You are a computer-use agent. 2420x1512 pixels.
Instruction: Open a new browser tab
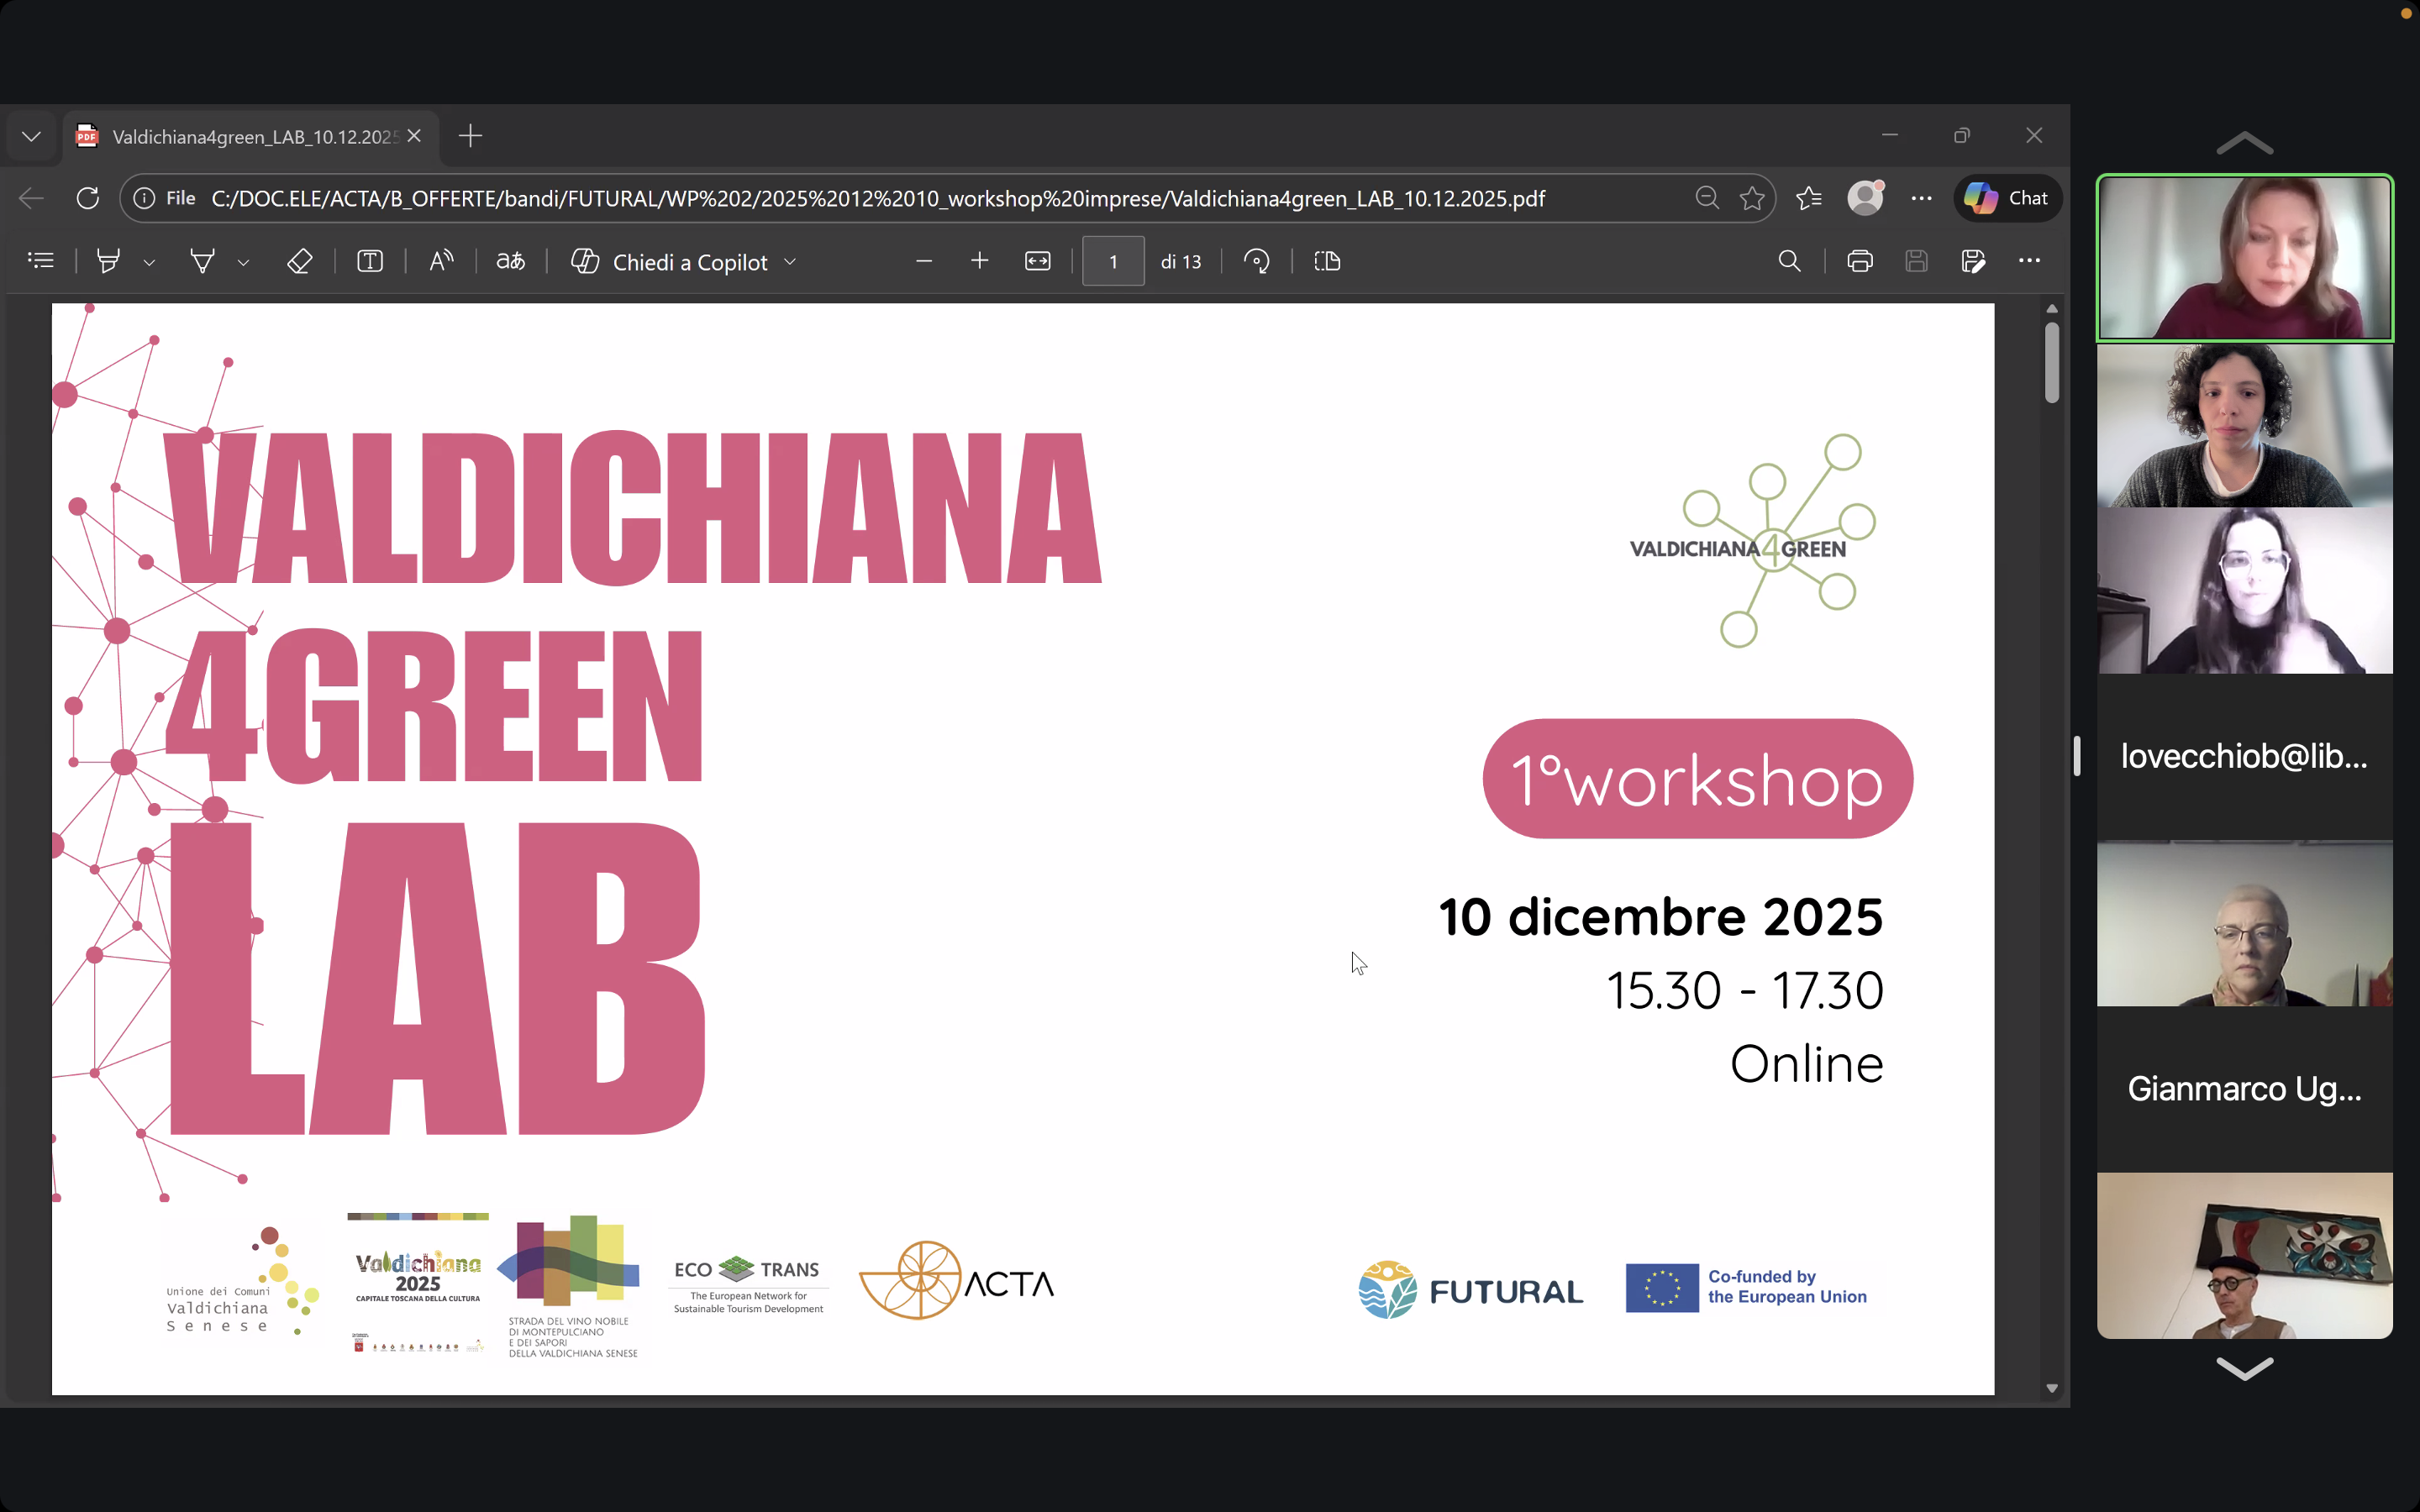[x=470, y=136]
